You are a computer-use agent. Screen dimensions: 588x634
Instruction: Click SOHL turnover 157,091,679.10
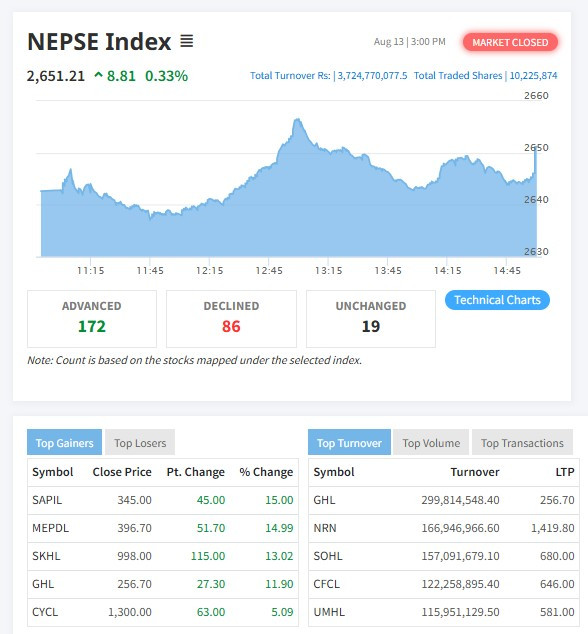click(x=460, y=556)
